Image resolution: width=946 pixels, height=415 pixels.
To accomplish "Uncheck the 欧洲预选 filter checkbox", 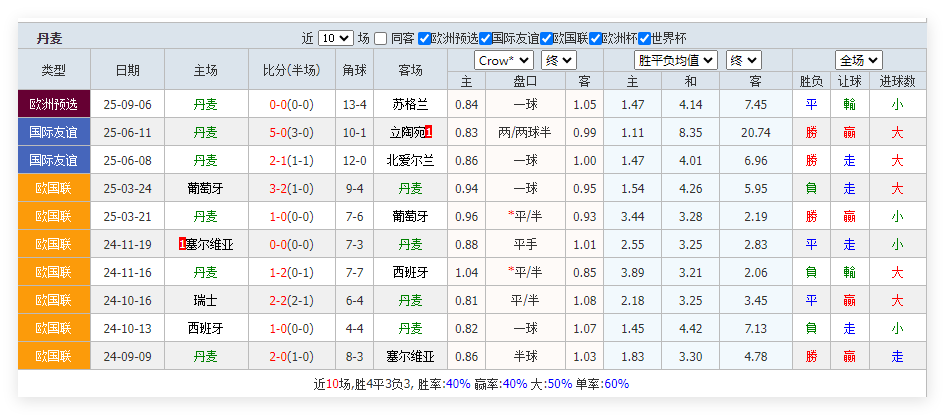I will click(425, 39).
